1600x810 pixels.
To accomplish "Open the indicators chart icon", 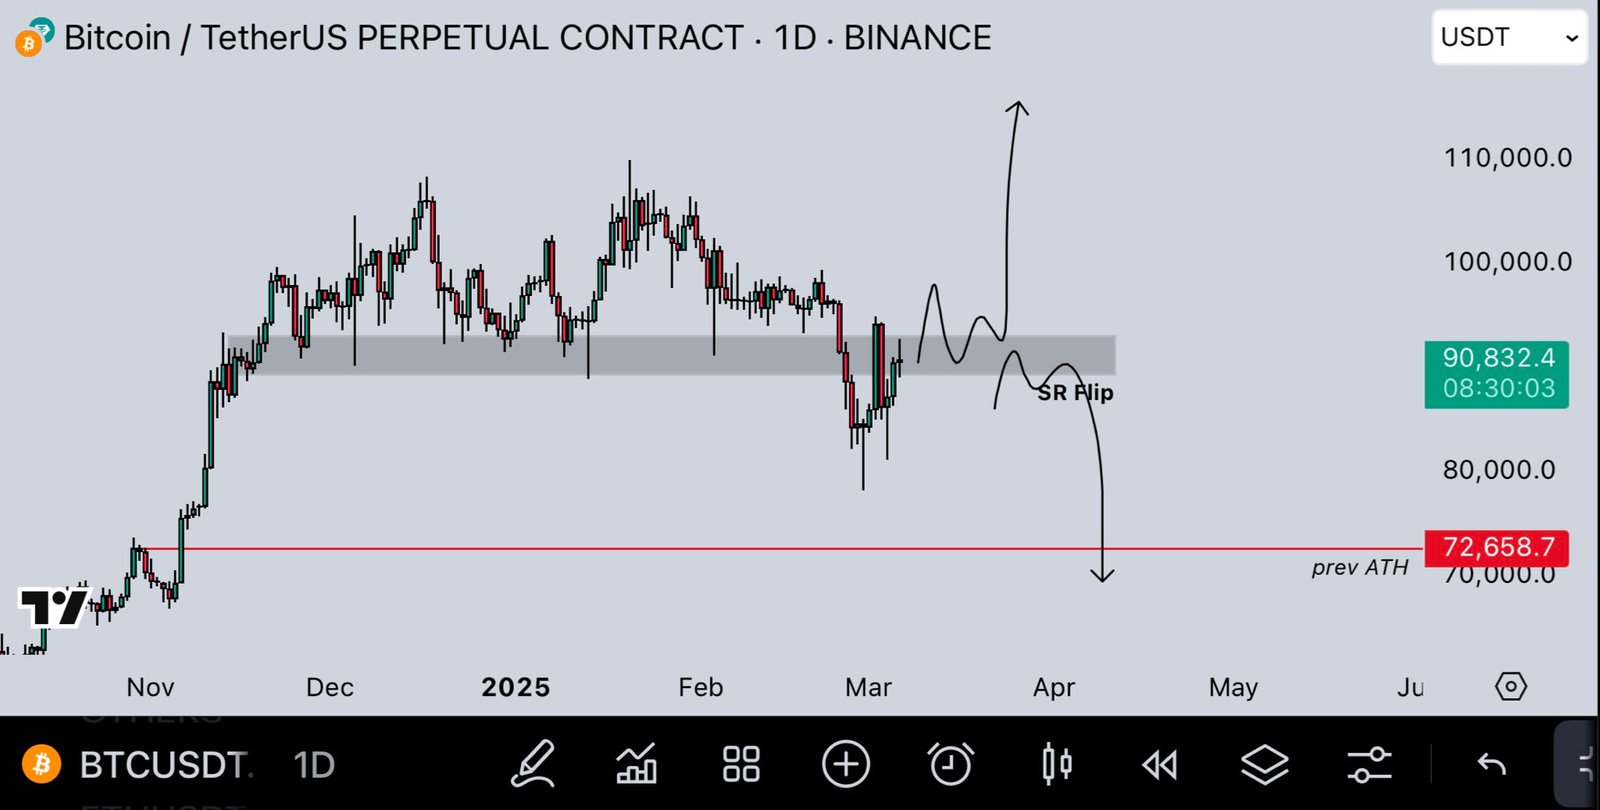I will click(x=637, y=765).
